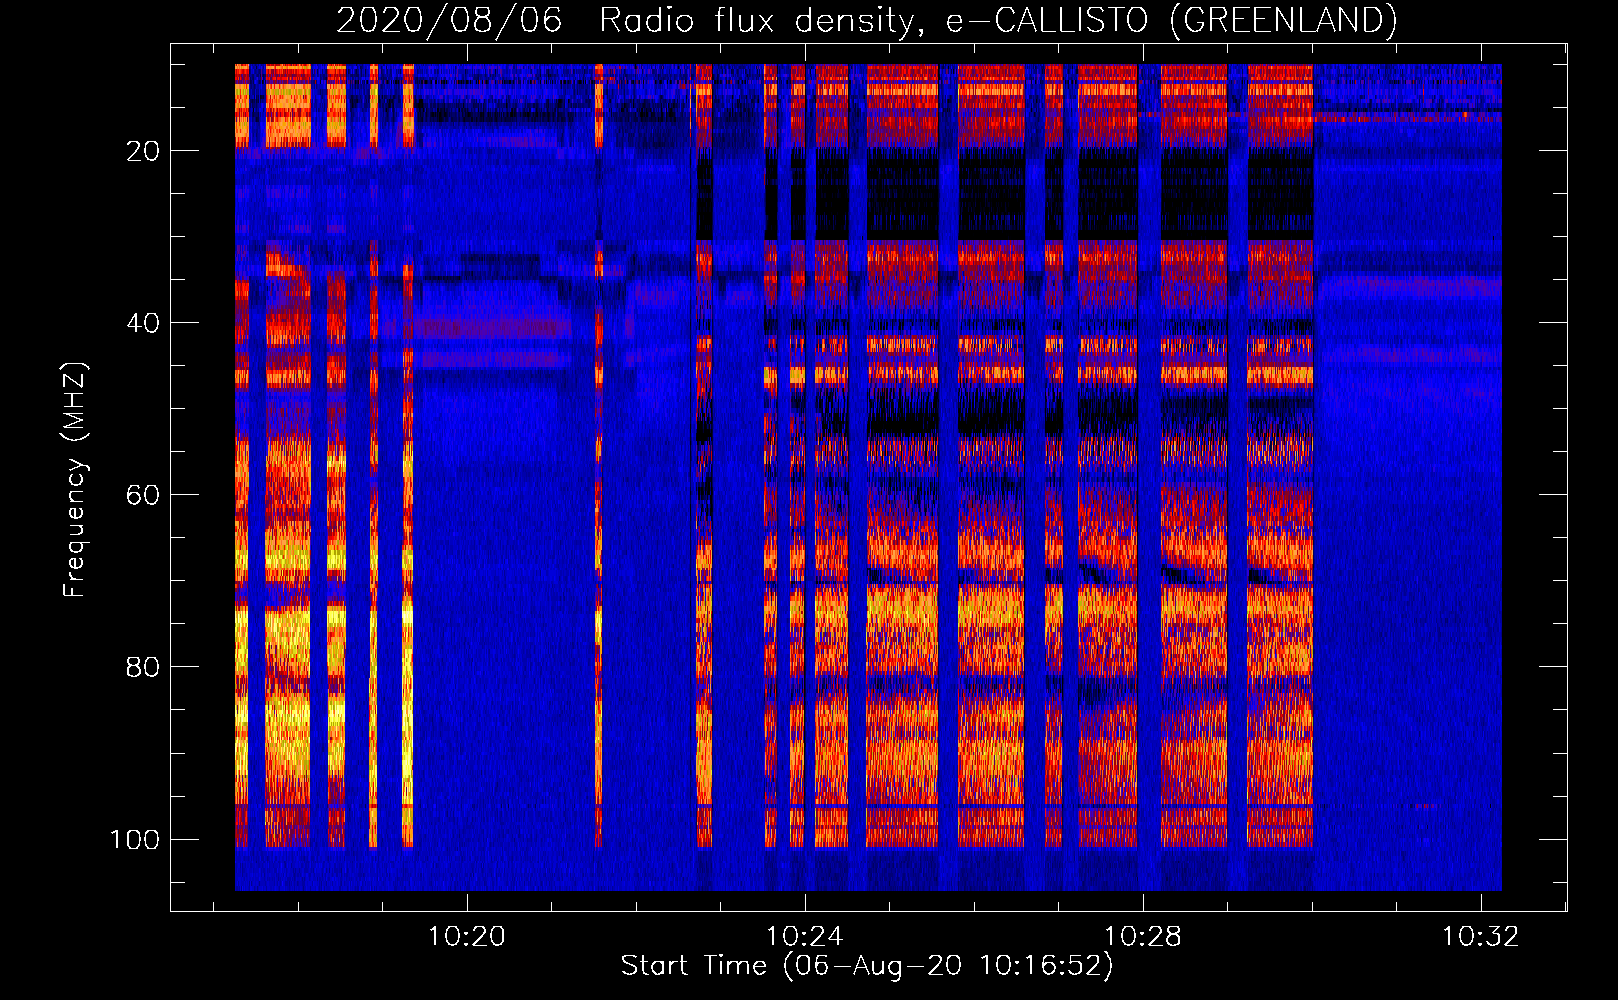The height and width of the screenshot is (1000, 1618).
Task: Click the 10:32 time axis label
Action: click(x=1480, y=937)
